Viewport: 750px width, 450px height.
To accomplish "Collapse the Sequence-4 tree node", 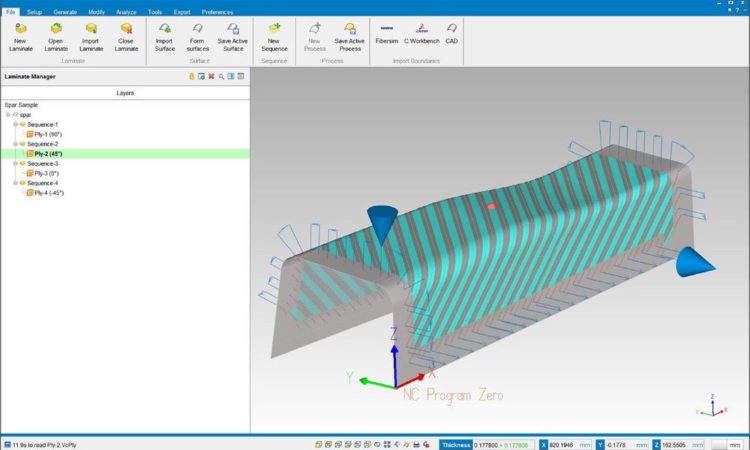I will coord(15,183).
